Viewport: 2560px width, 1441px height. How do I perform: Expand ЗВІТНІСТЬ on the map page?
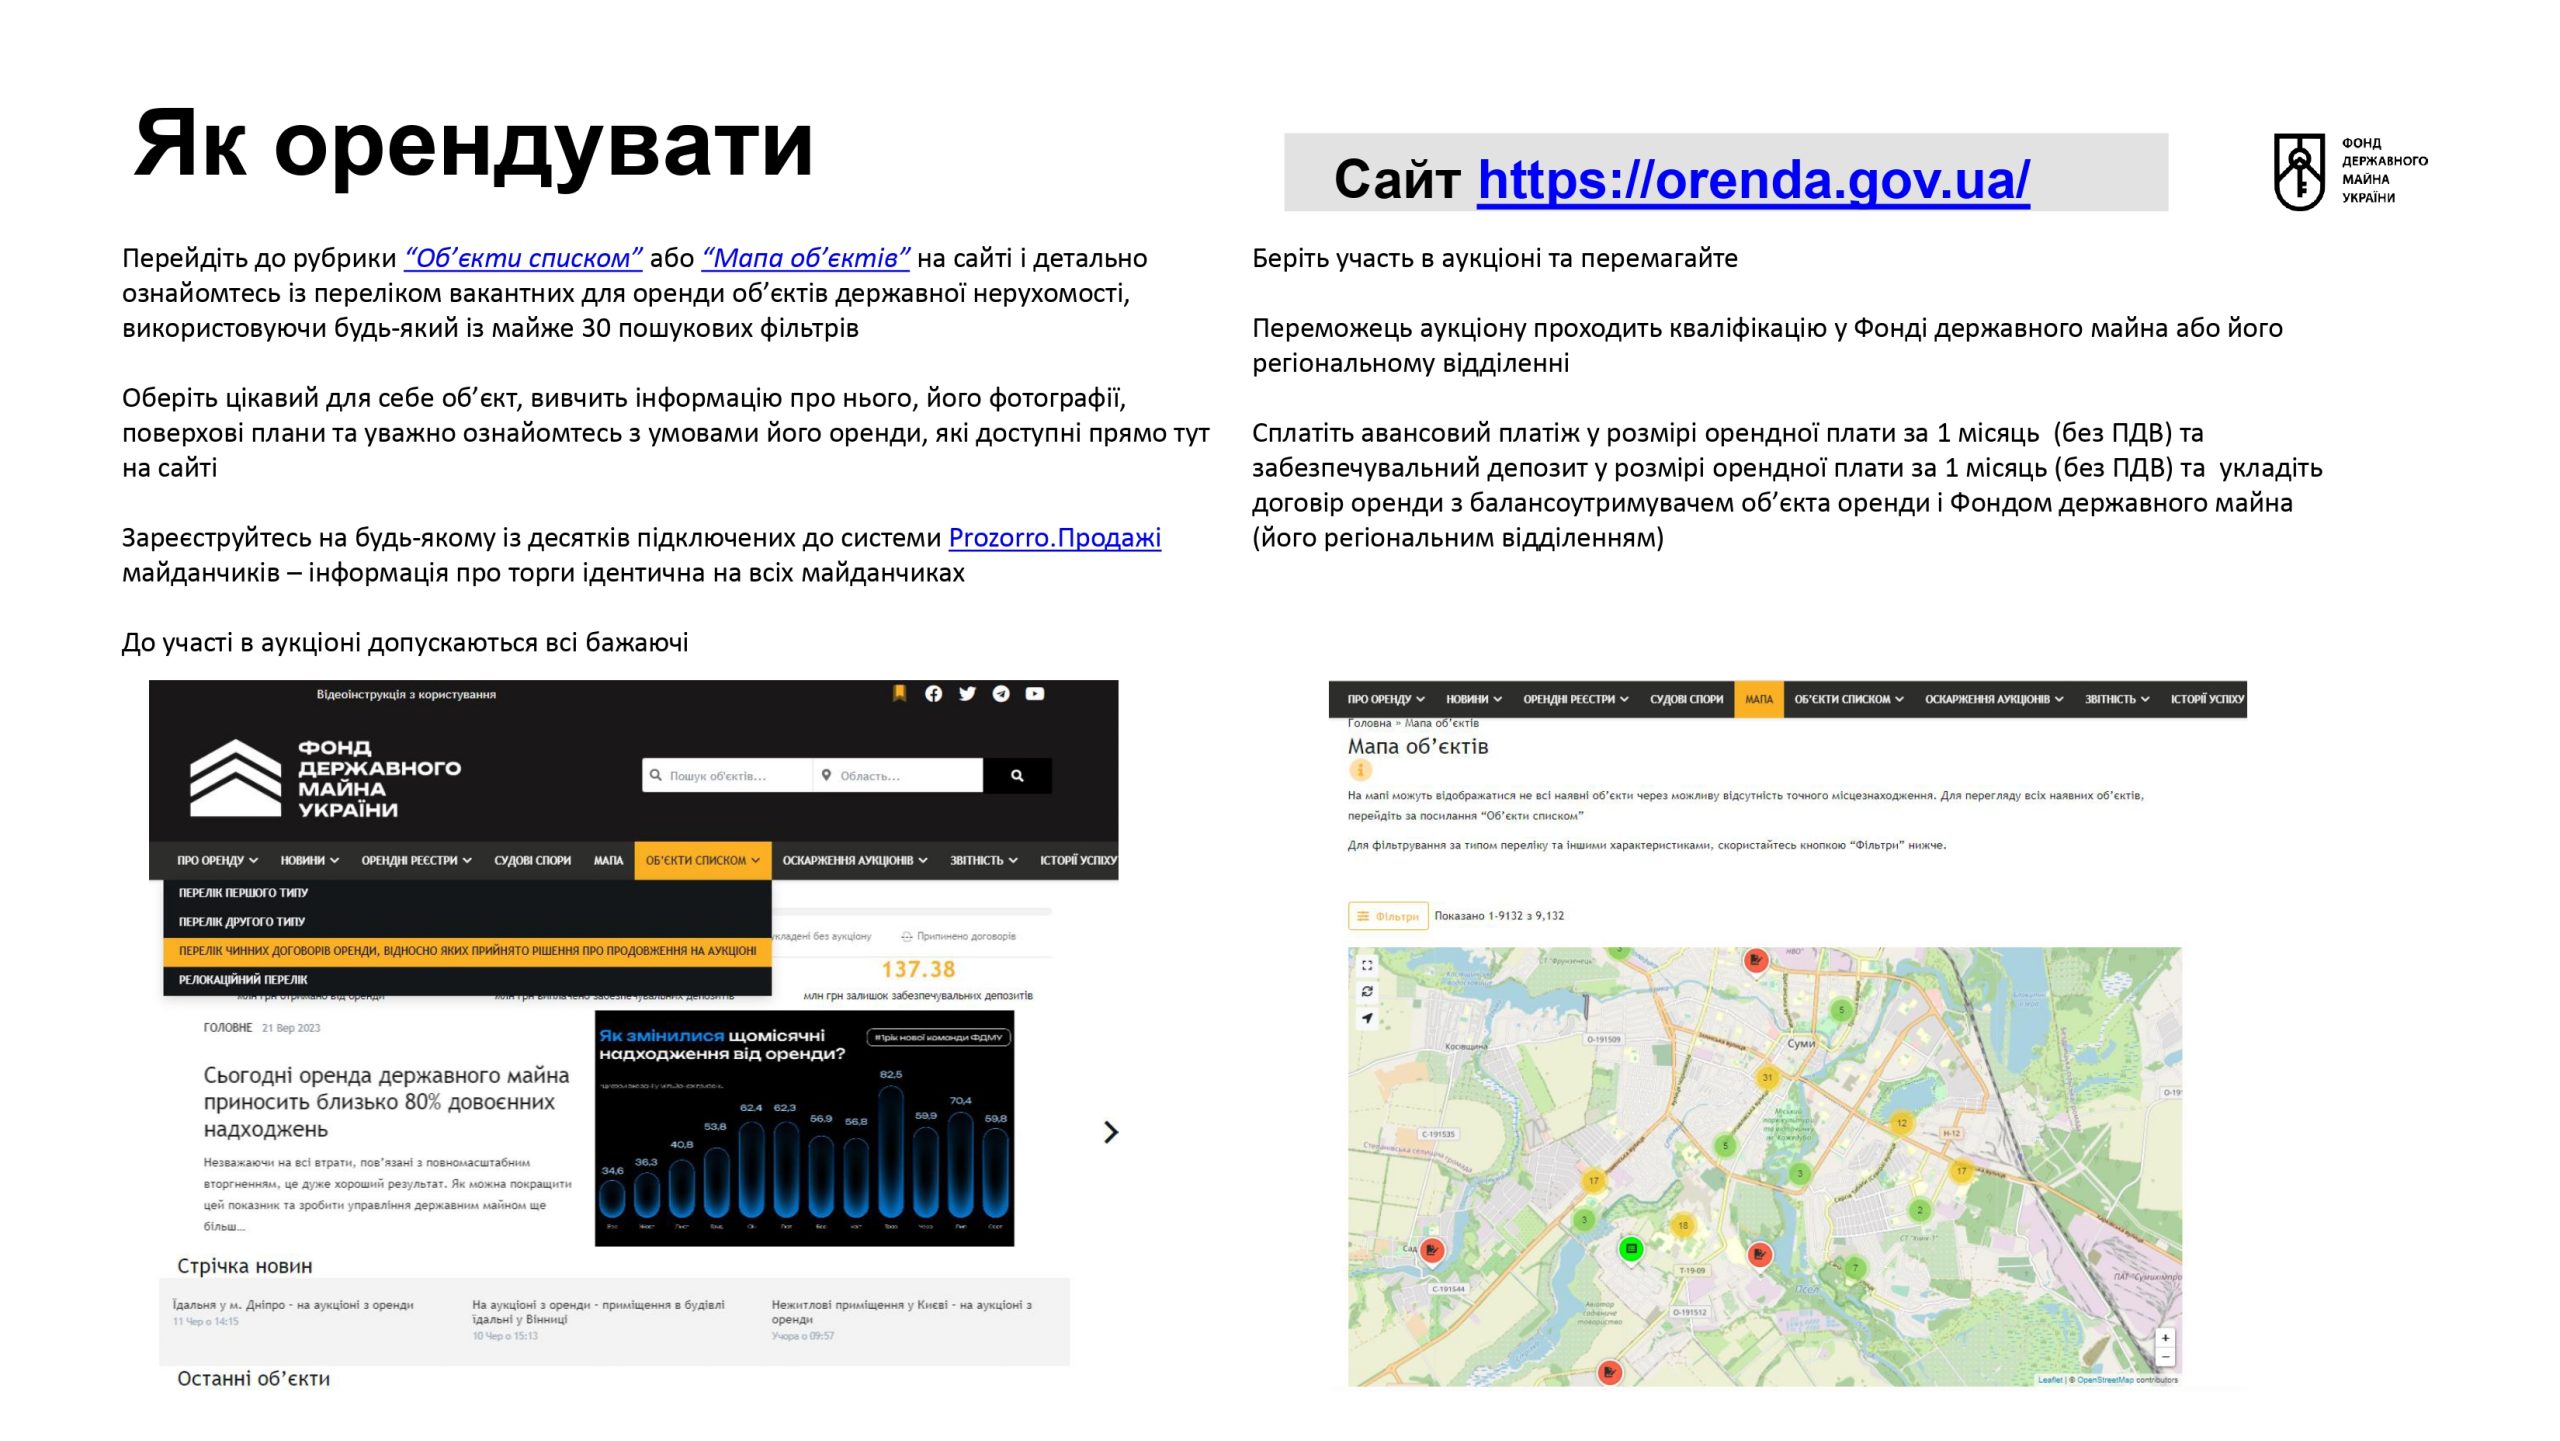tap(2117, 699)
